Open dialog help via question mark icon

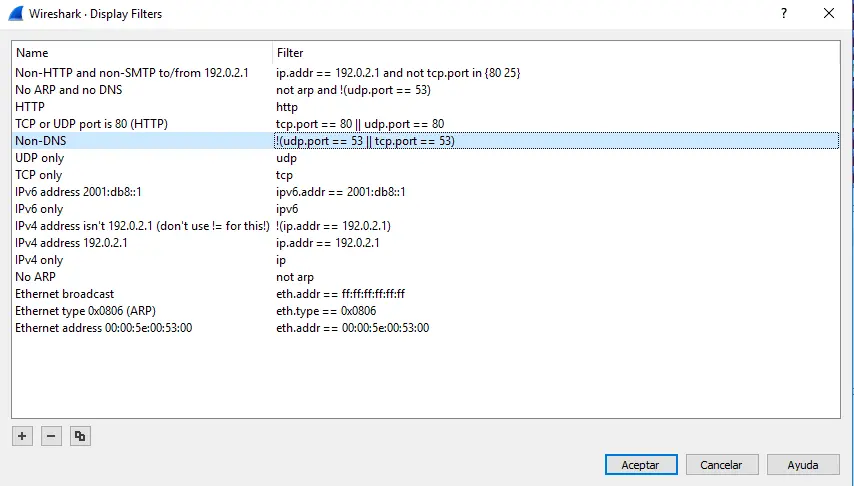coord(784,13)
